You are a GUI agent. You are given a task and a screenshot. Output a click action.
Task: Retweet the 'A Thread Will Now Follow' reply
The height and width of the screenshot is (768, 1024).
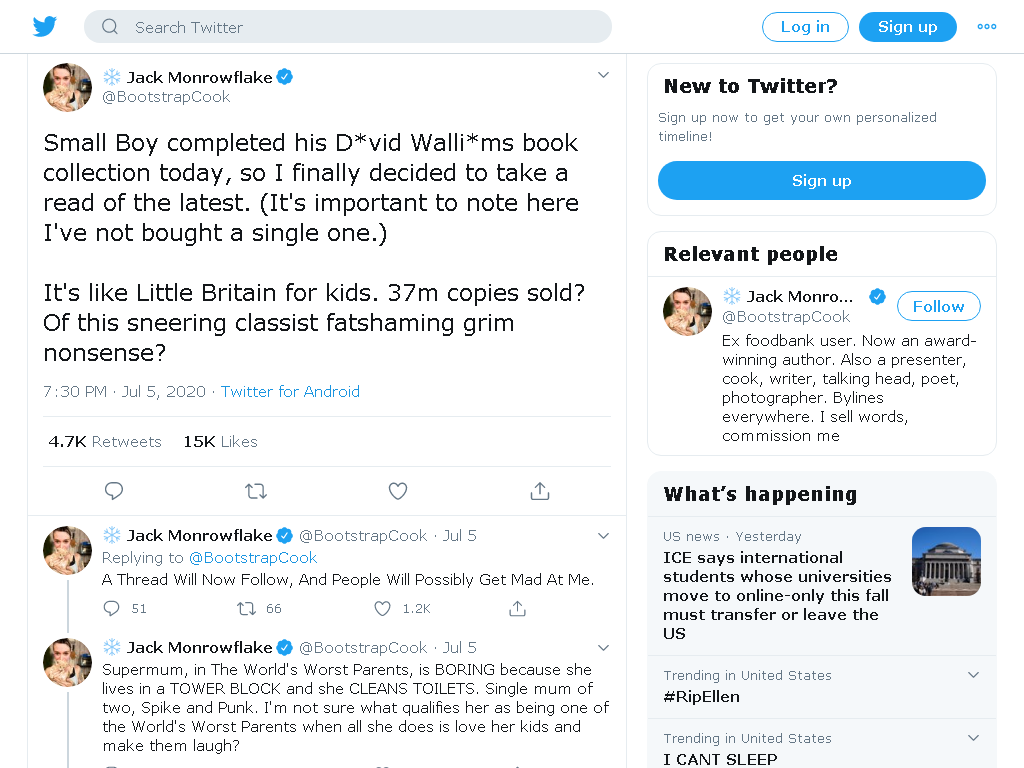point(246,609)
